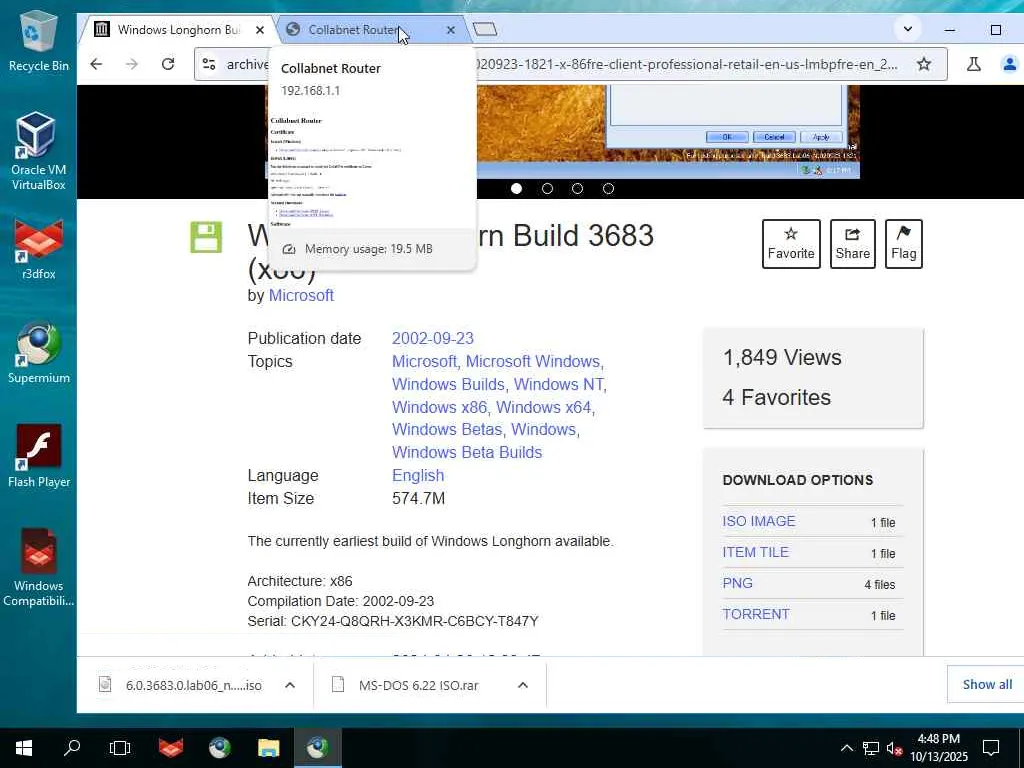Open the 2002-09-23 publication date link

(x=432, y=338)
